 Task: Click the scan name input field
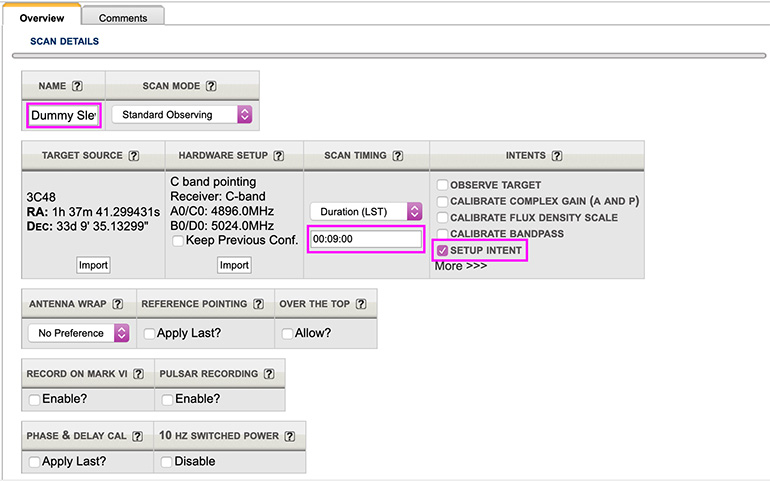coord(63,115)
